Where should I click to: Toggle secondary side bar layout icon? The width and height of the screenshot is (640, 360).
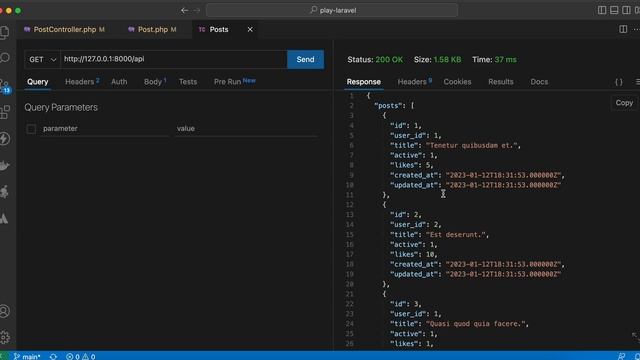626,10
